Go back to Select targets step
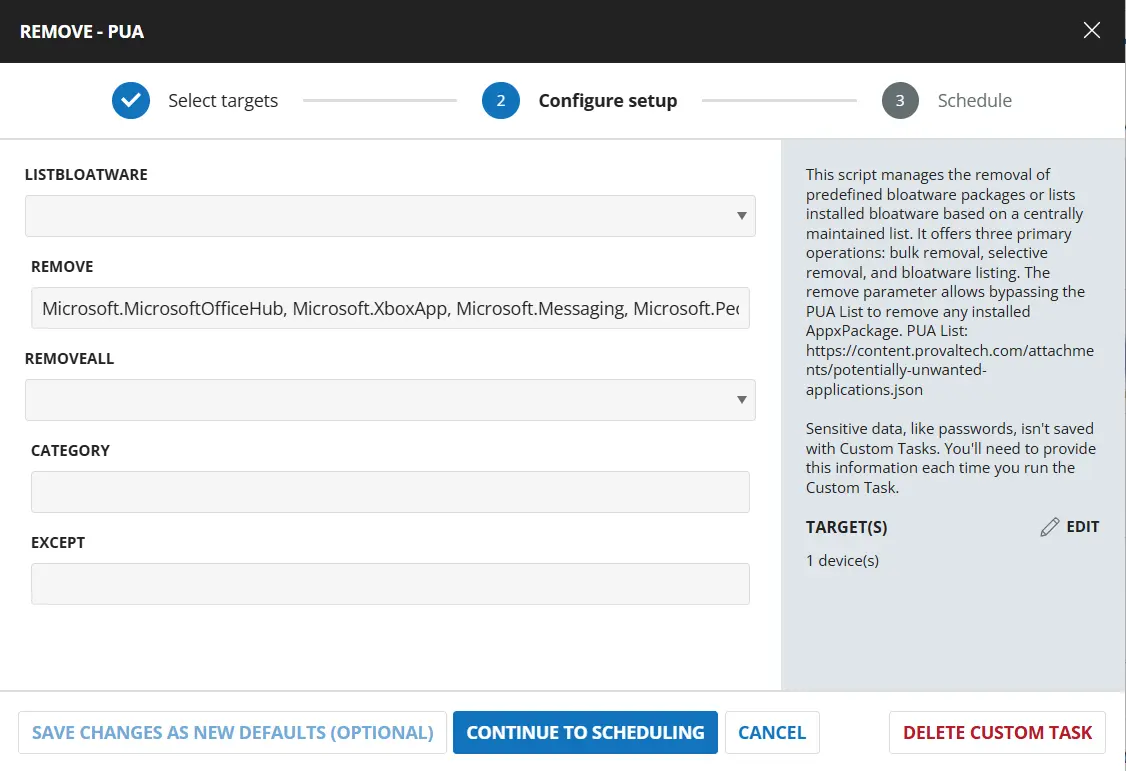This screenshot has height=771, width=1126. (x=223, y=101)
